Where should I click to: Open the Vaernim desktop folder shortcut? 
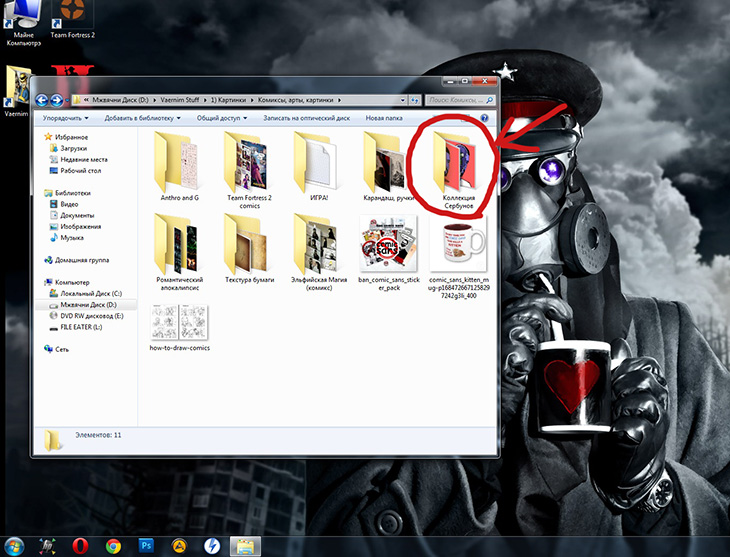click(x=17, y=91)
